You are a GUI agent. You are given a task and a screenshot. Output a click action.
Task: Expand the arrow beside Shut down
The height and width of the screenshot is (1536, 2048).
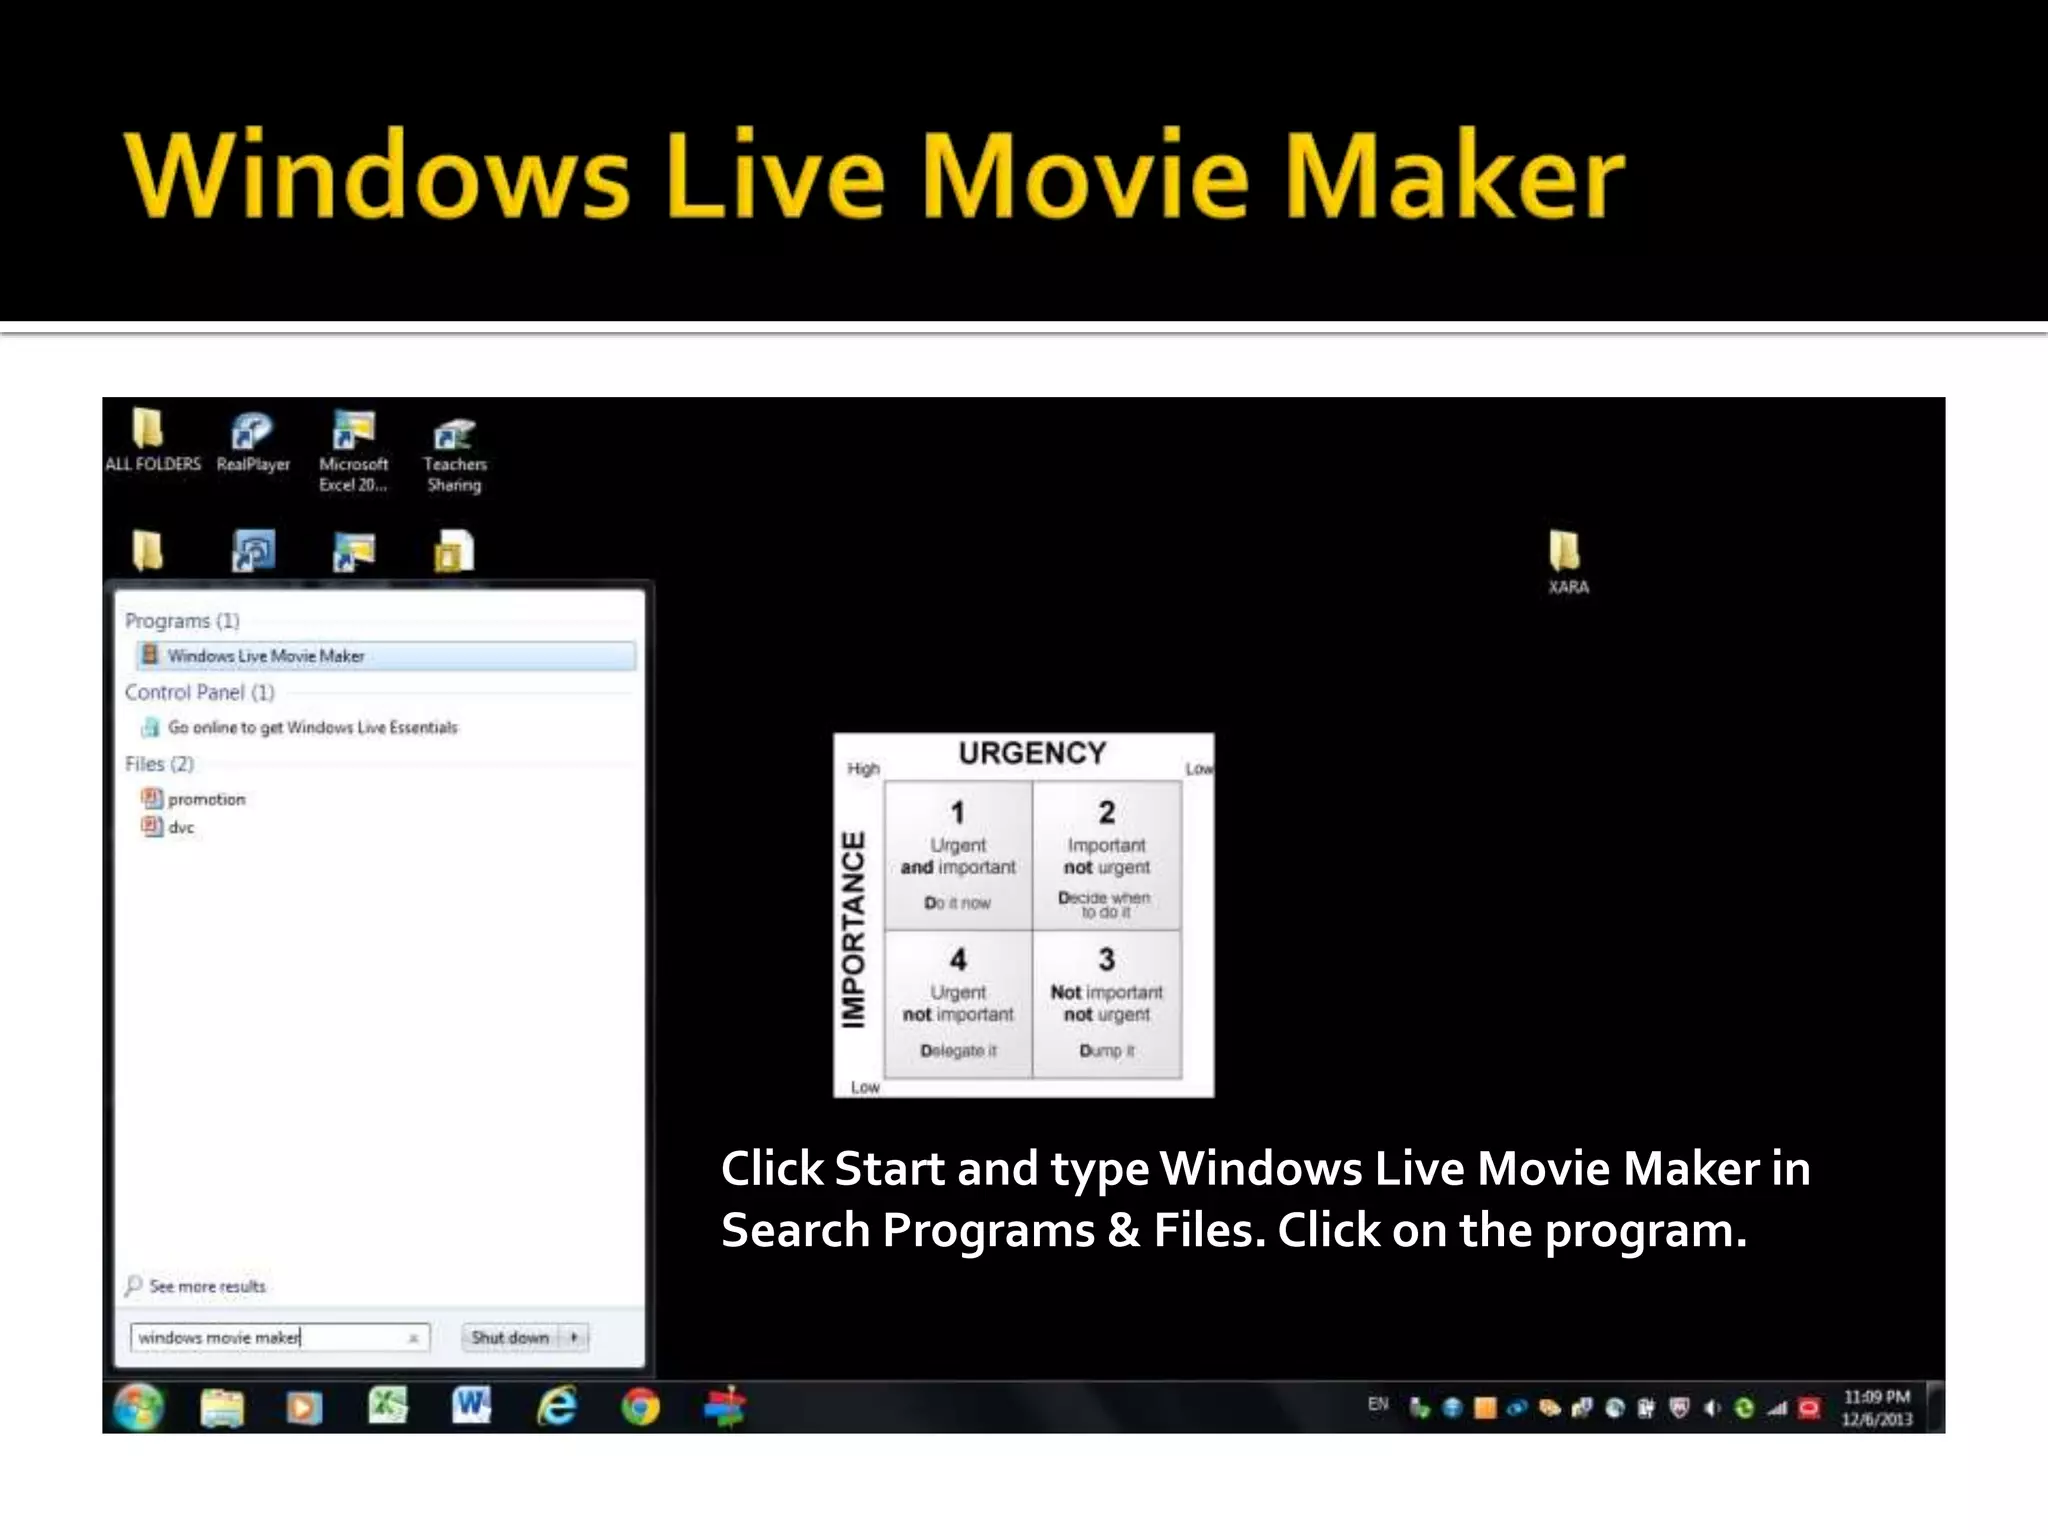pyautogui.click(x=575, y=1337)
